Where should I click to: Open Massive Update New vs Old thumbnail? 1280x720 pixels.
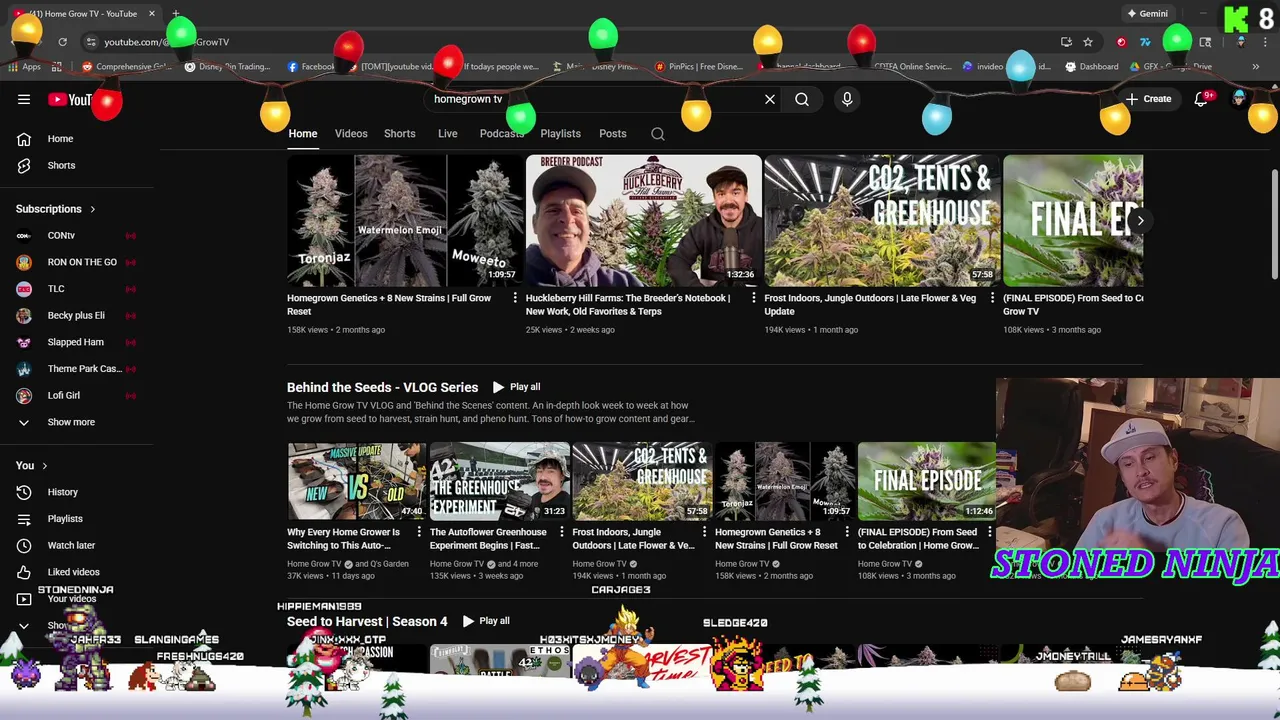tap(357, 481)
